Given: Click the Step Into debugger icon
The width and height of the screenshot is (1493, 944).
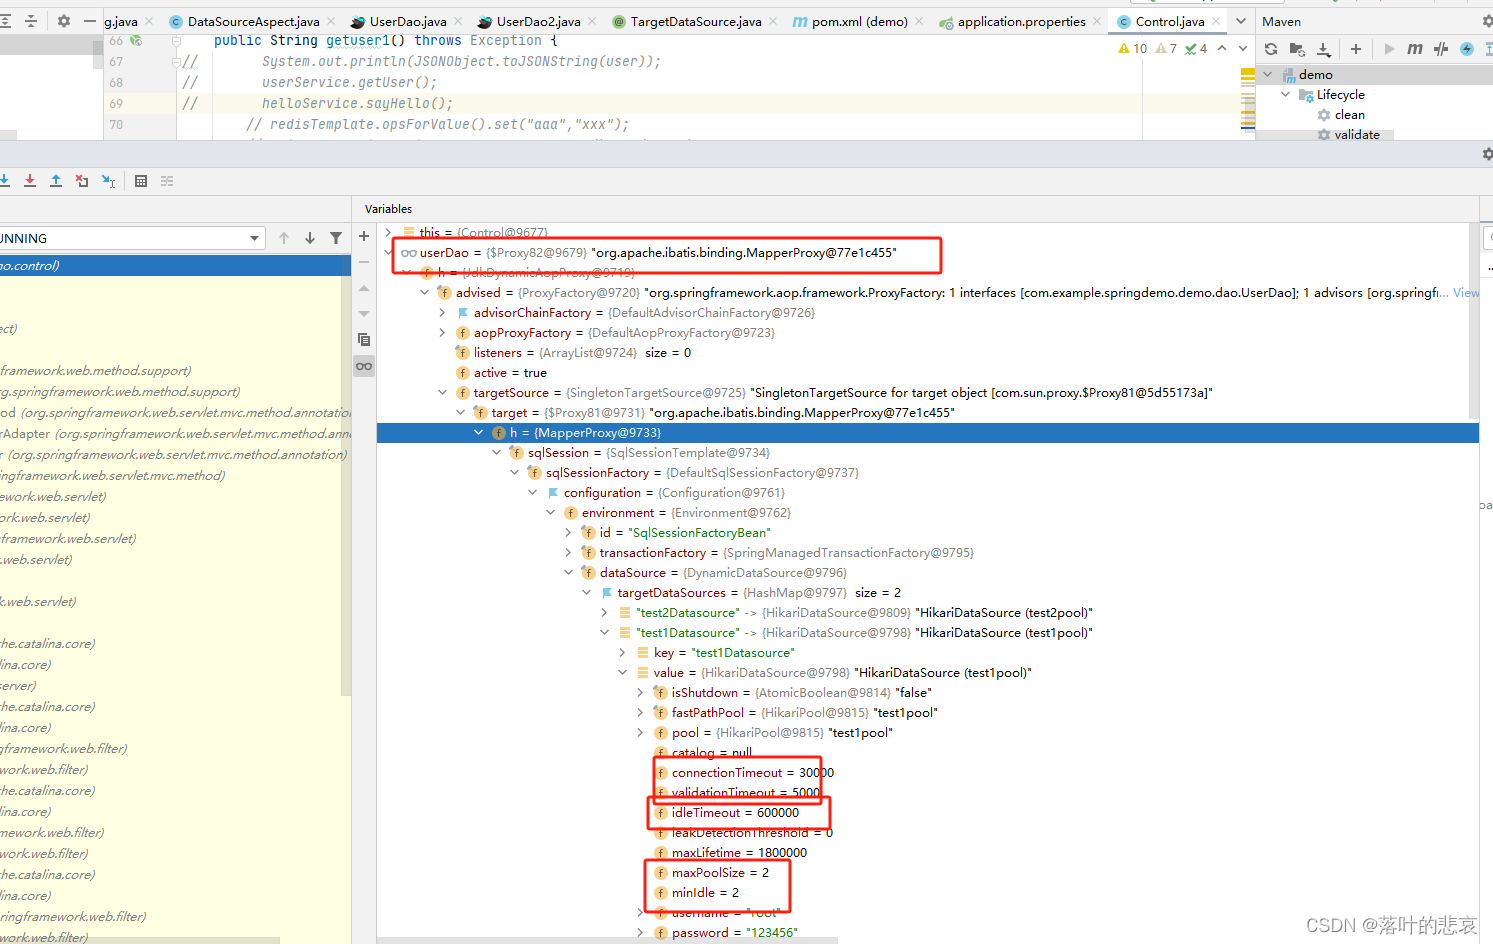Looking at the screenshot, I should [x=4, y=181].
